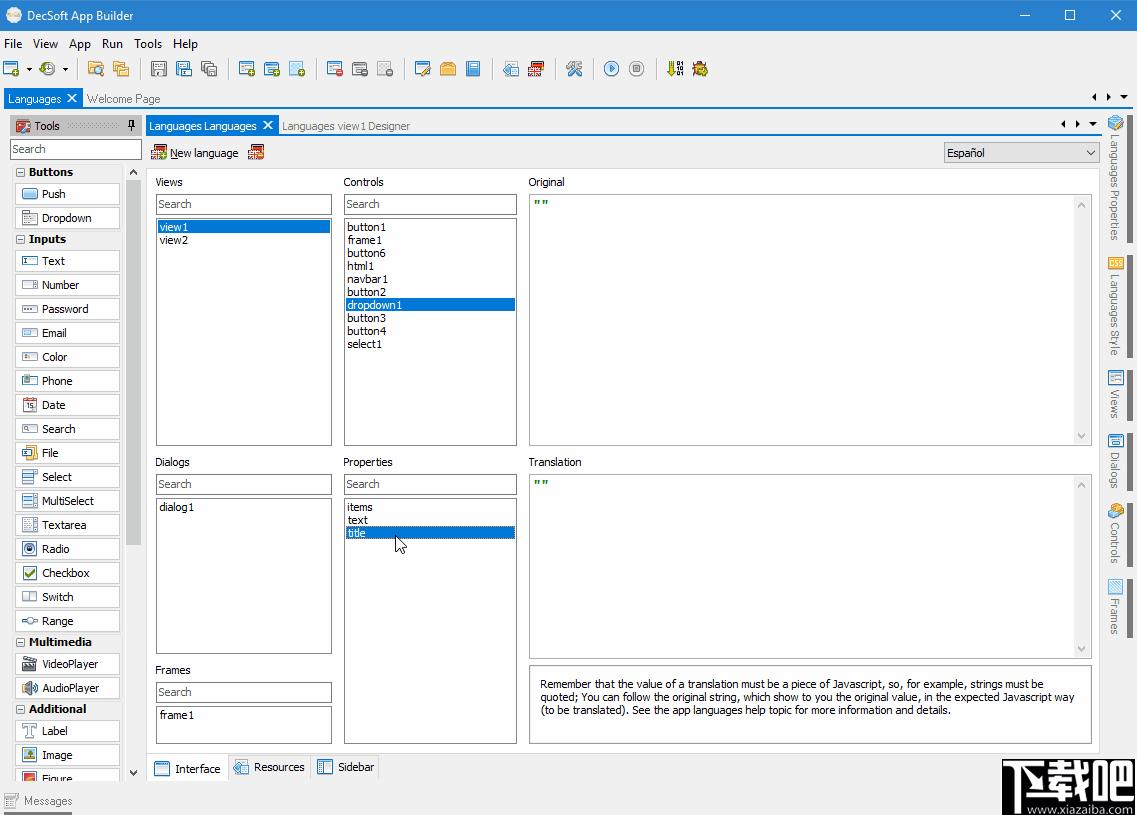Select the Switch control in Tools
Viewport: 1137px width, 815px height.
tap(67, 597)
